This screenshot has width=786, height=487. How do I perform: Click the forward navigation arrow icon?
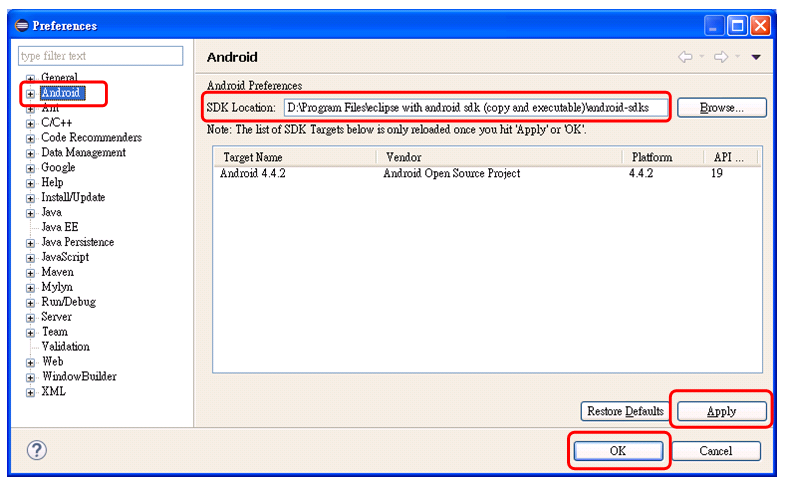tap(721, 57)
